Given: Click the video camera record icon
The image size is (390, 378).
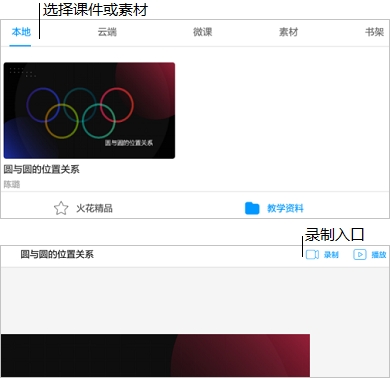Looking at the screenshot, I should coord(312,255).
